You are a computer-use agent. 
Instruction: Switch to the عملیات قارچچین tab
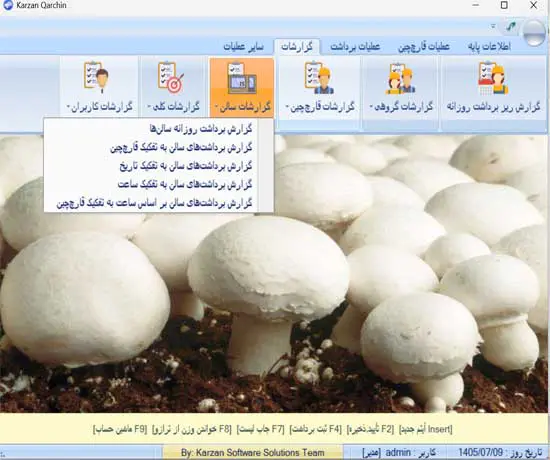424,47
